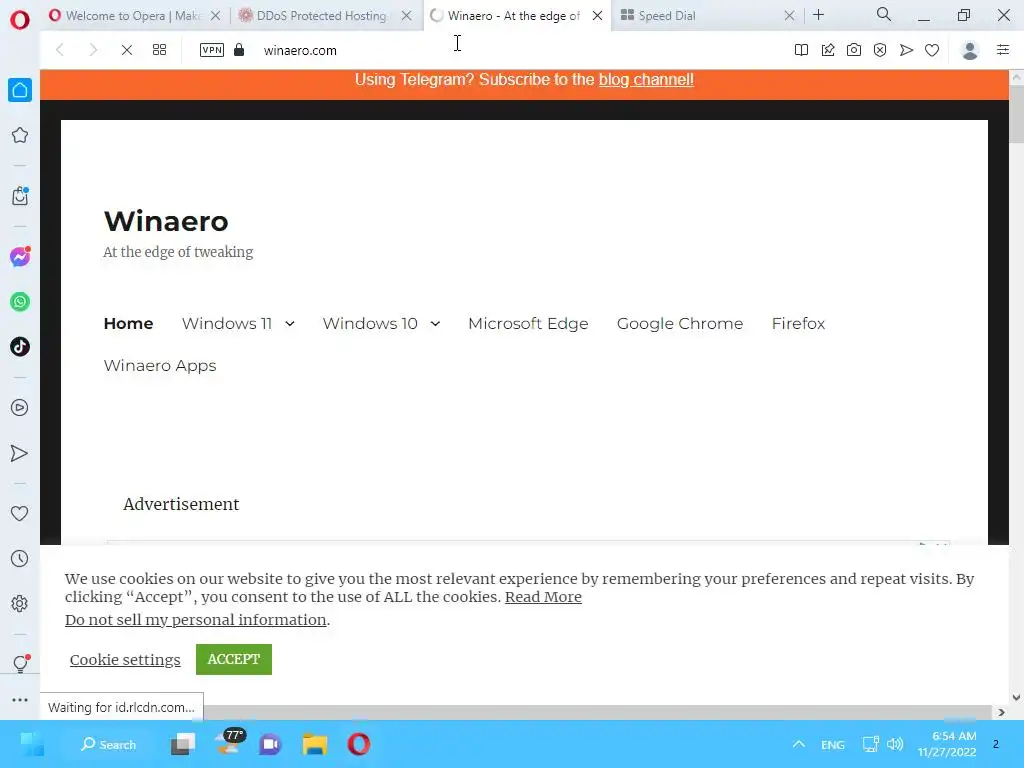1024x768 pixels.
Task: Expand the Windows 10 submenu chevron
Action: [x=435, y=324]
